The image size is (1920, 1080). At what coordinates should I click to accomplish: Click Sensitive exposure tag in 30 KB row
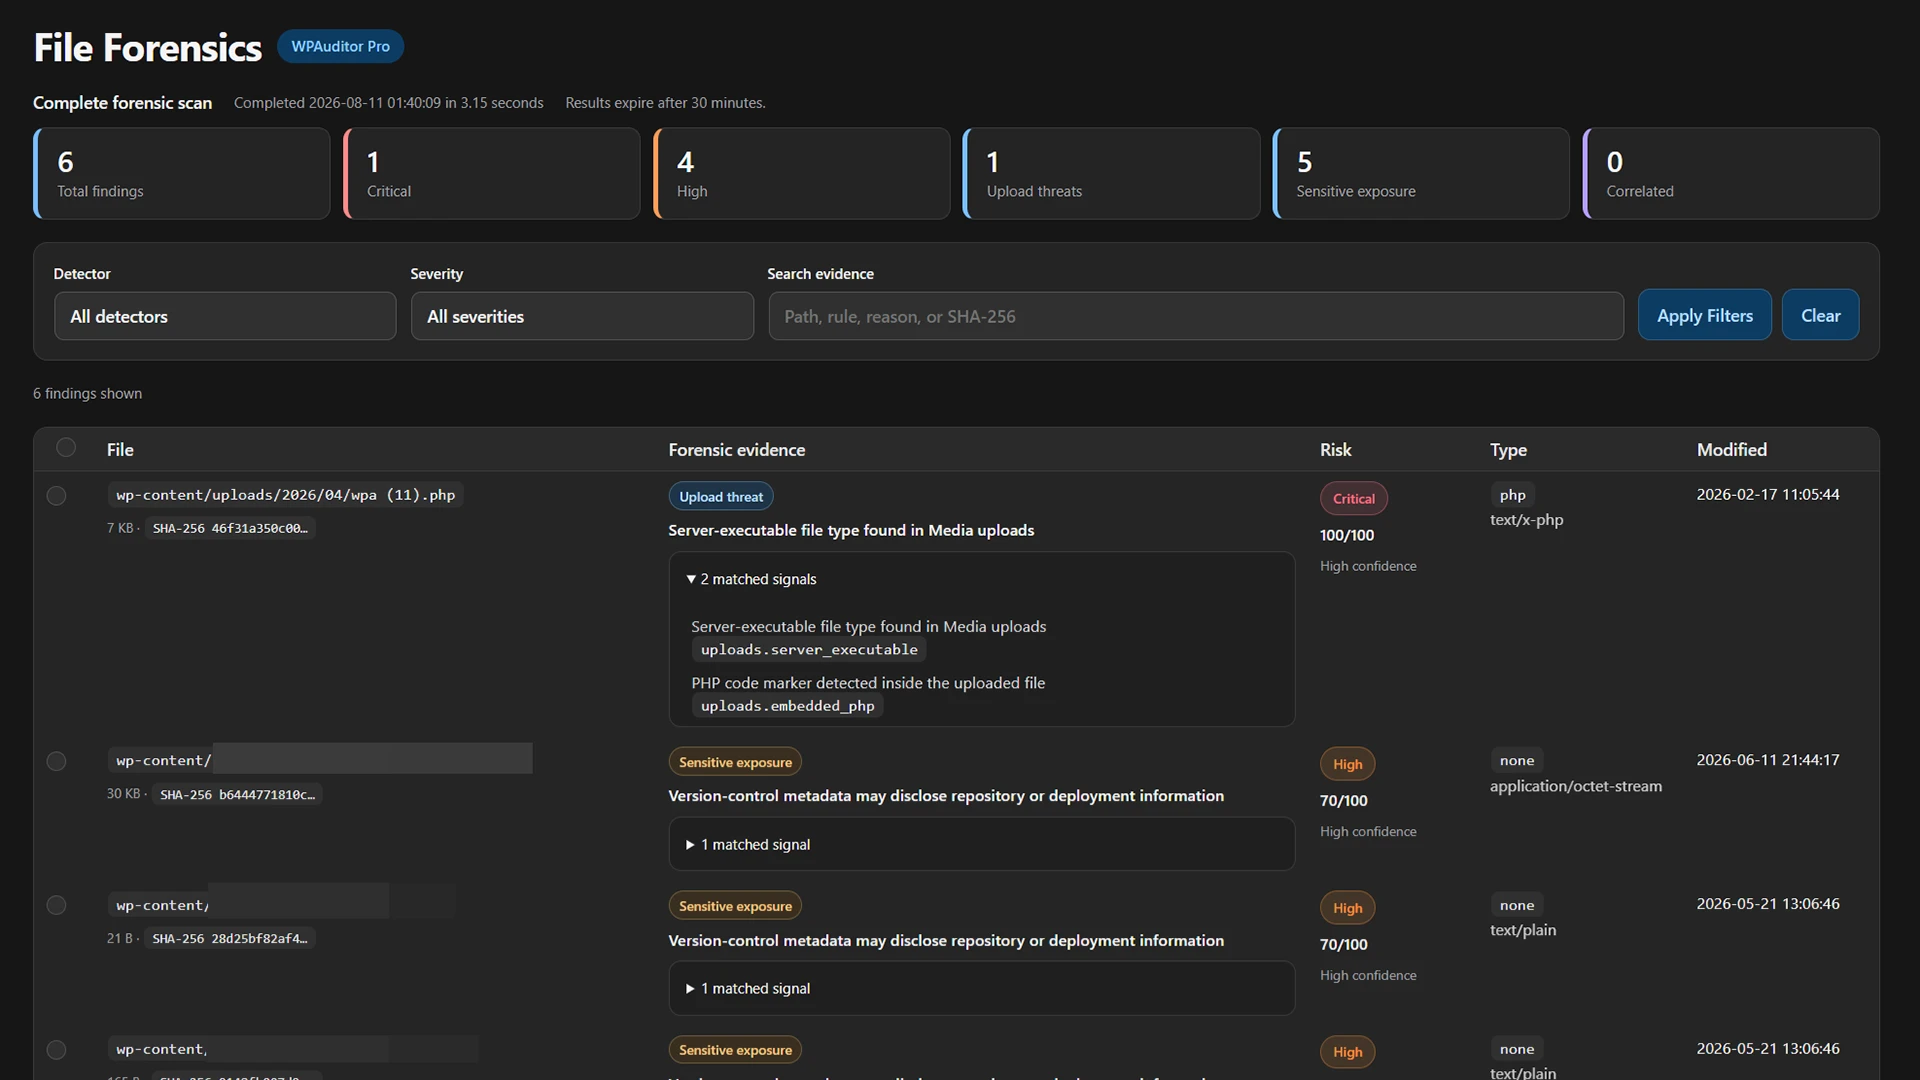(735, 762)
